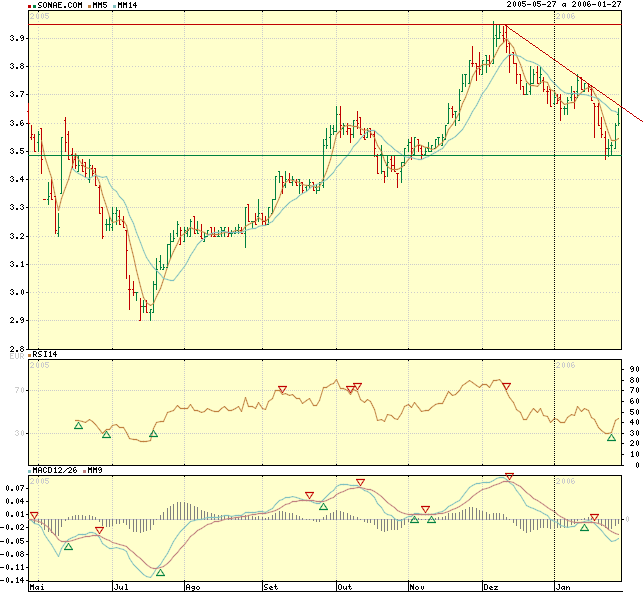Click the 3.0 price axis label
This screenshot has height=595, width=643.
pyautogui.click(x=17, y=292)
